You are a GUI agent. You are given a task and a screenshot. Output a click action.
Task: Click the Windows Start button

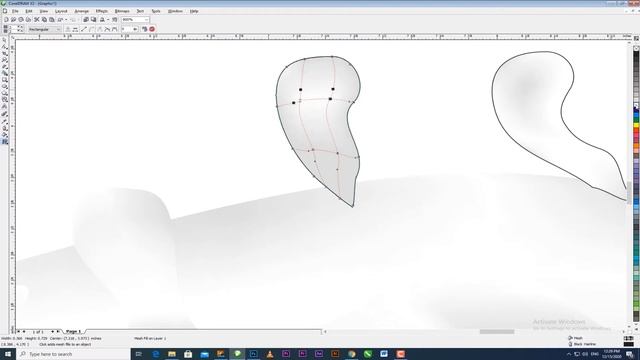(7, 354)
